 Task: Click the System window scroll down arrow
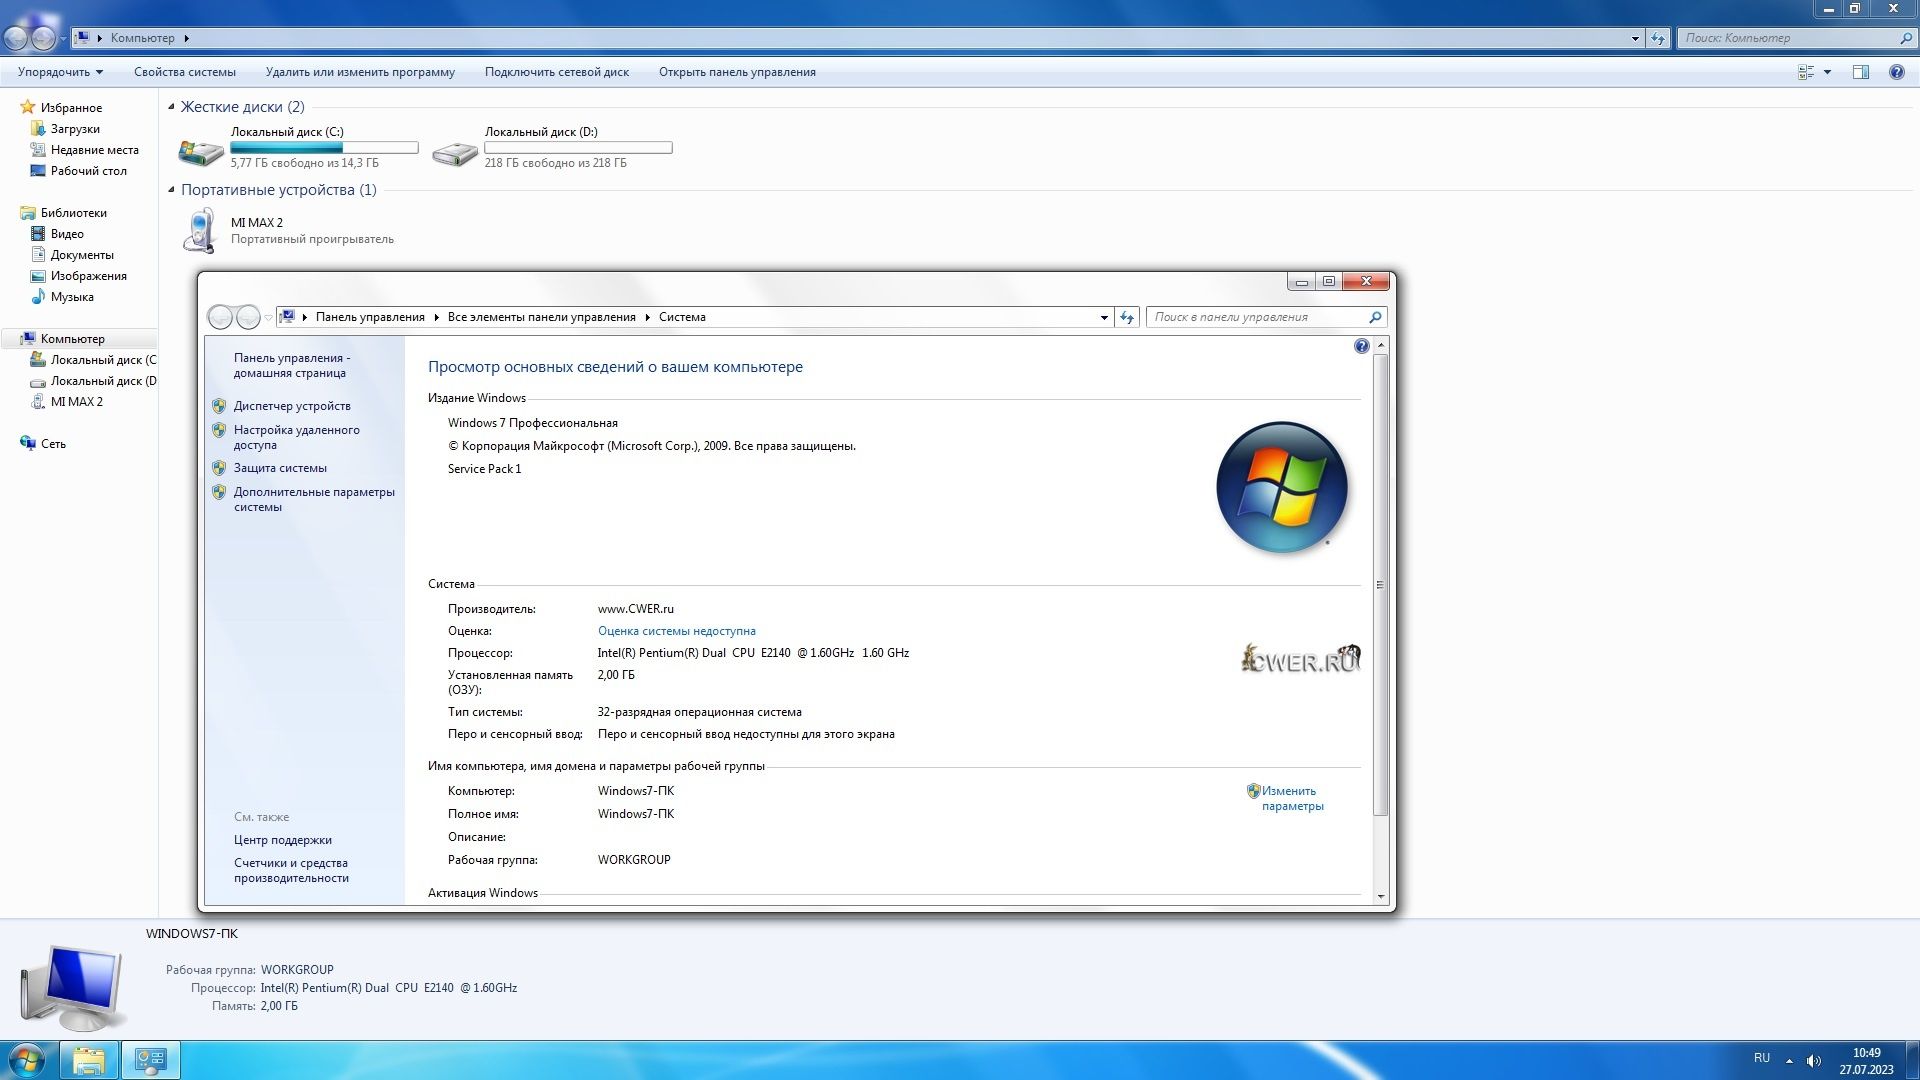point(1381,897)
